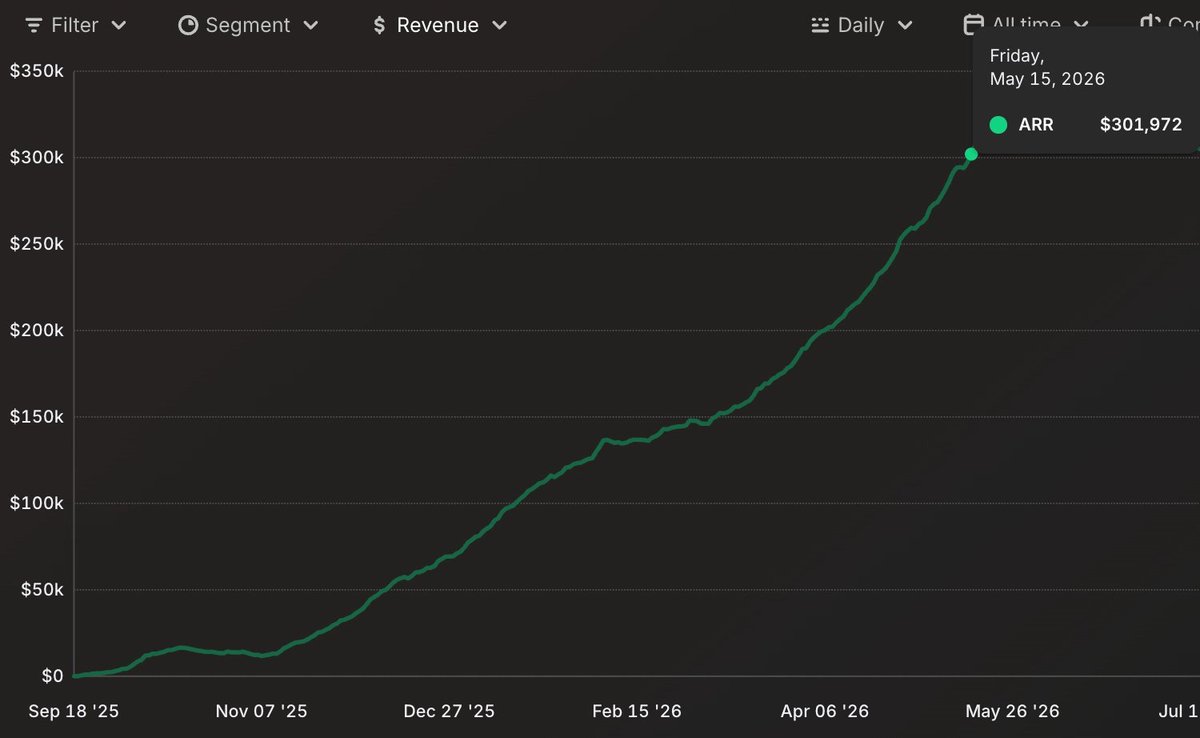Click the $350k y-axis label

[x=37, y=71]
